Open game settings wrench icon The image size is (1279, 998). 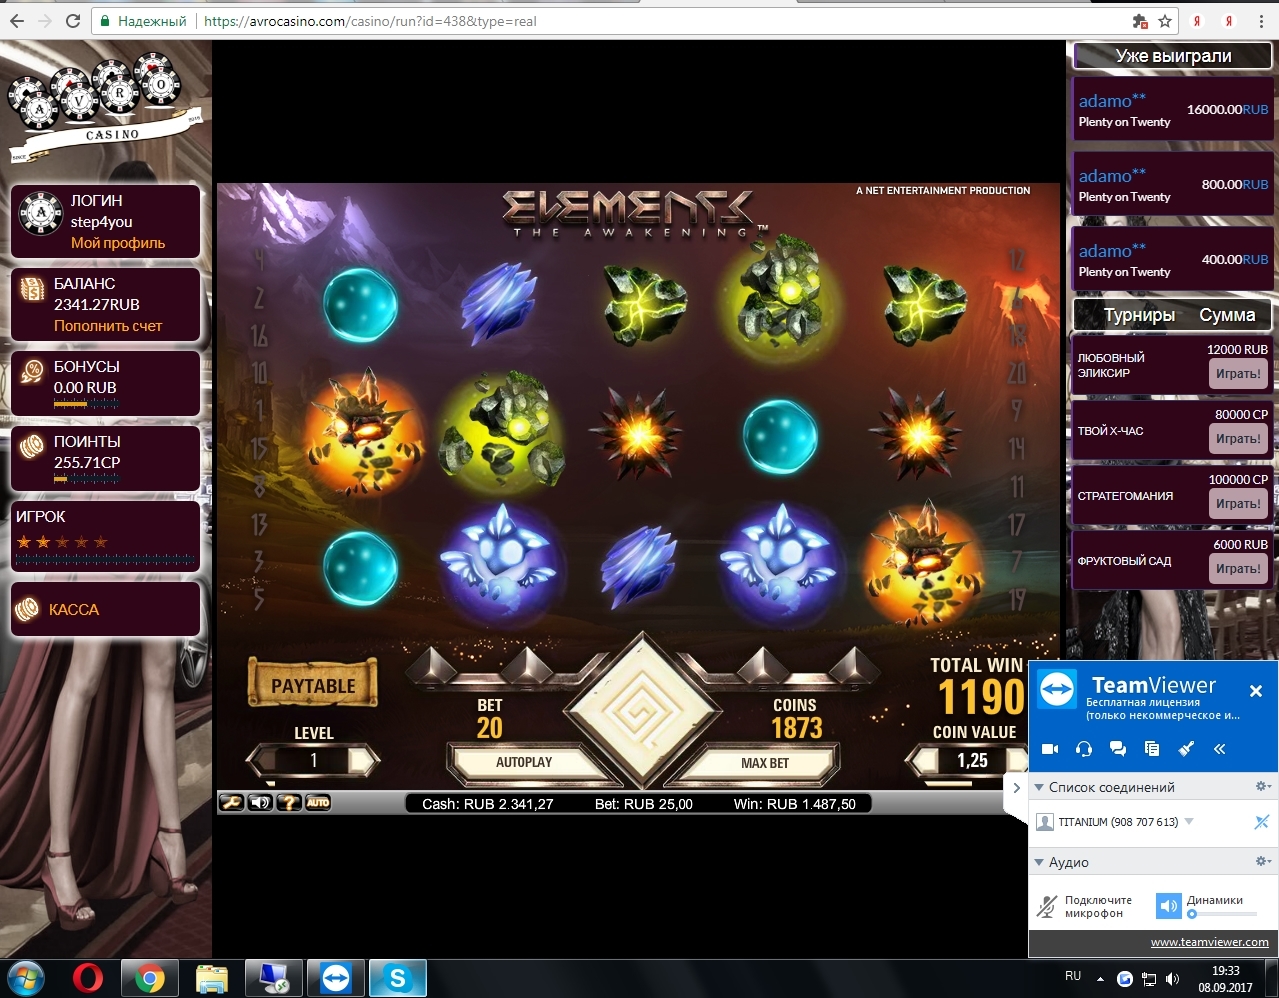point(231,802)
